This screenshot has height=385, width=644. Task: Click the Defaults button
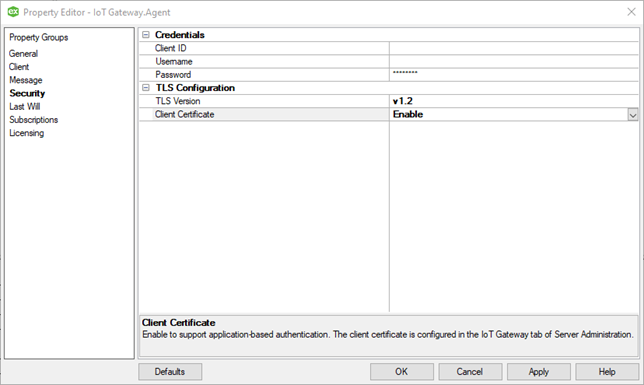click(x=170, y=372)
